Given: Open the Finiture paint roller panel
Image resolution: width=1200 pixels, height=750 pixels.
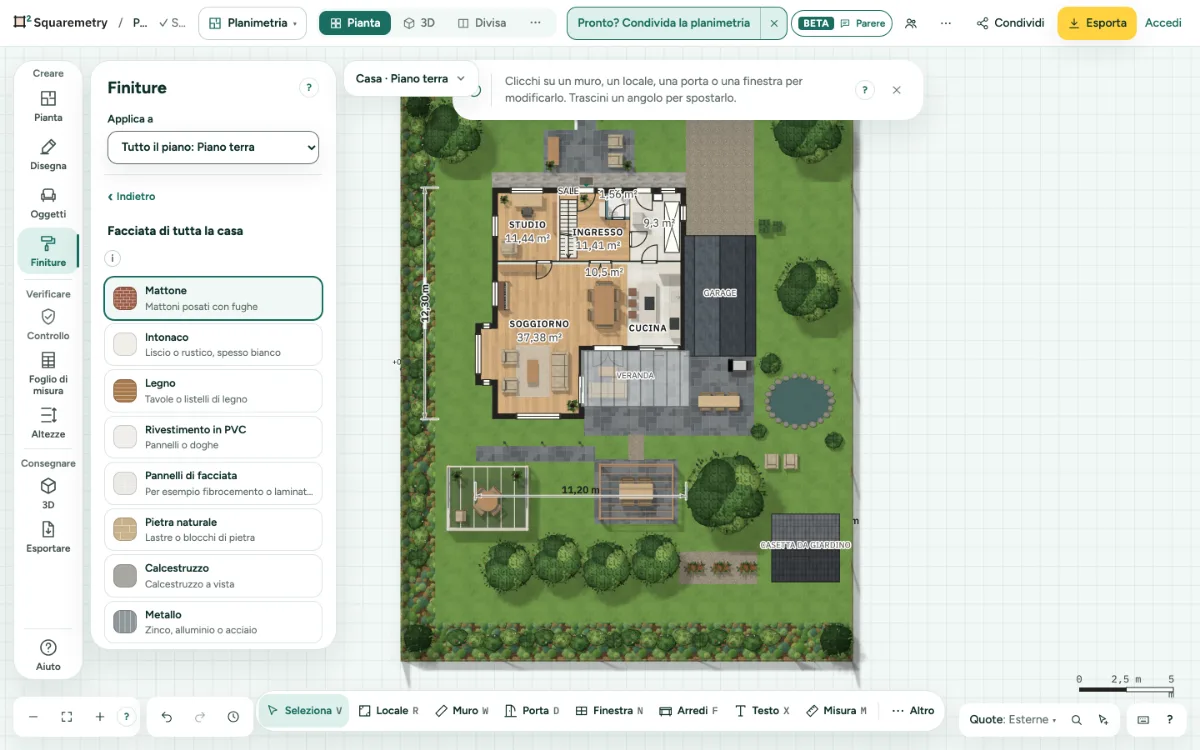Looking at the screenshot, I should pos(48,251).
